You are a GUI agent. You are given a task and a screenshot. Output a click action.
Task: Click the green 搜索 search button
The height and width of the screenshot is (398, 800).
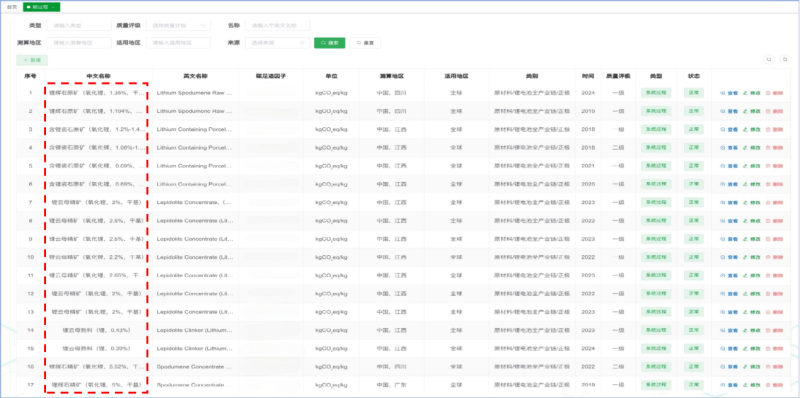coord(330,43)
